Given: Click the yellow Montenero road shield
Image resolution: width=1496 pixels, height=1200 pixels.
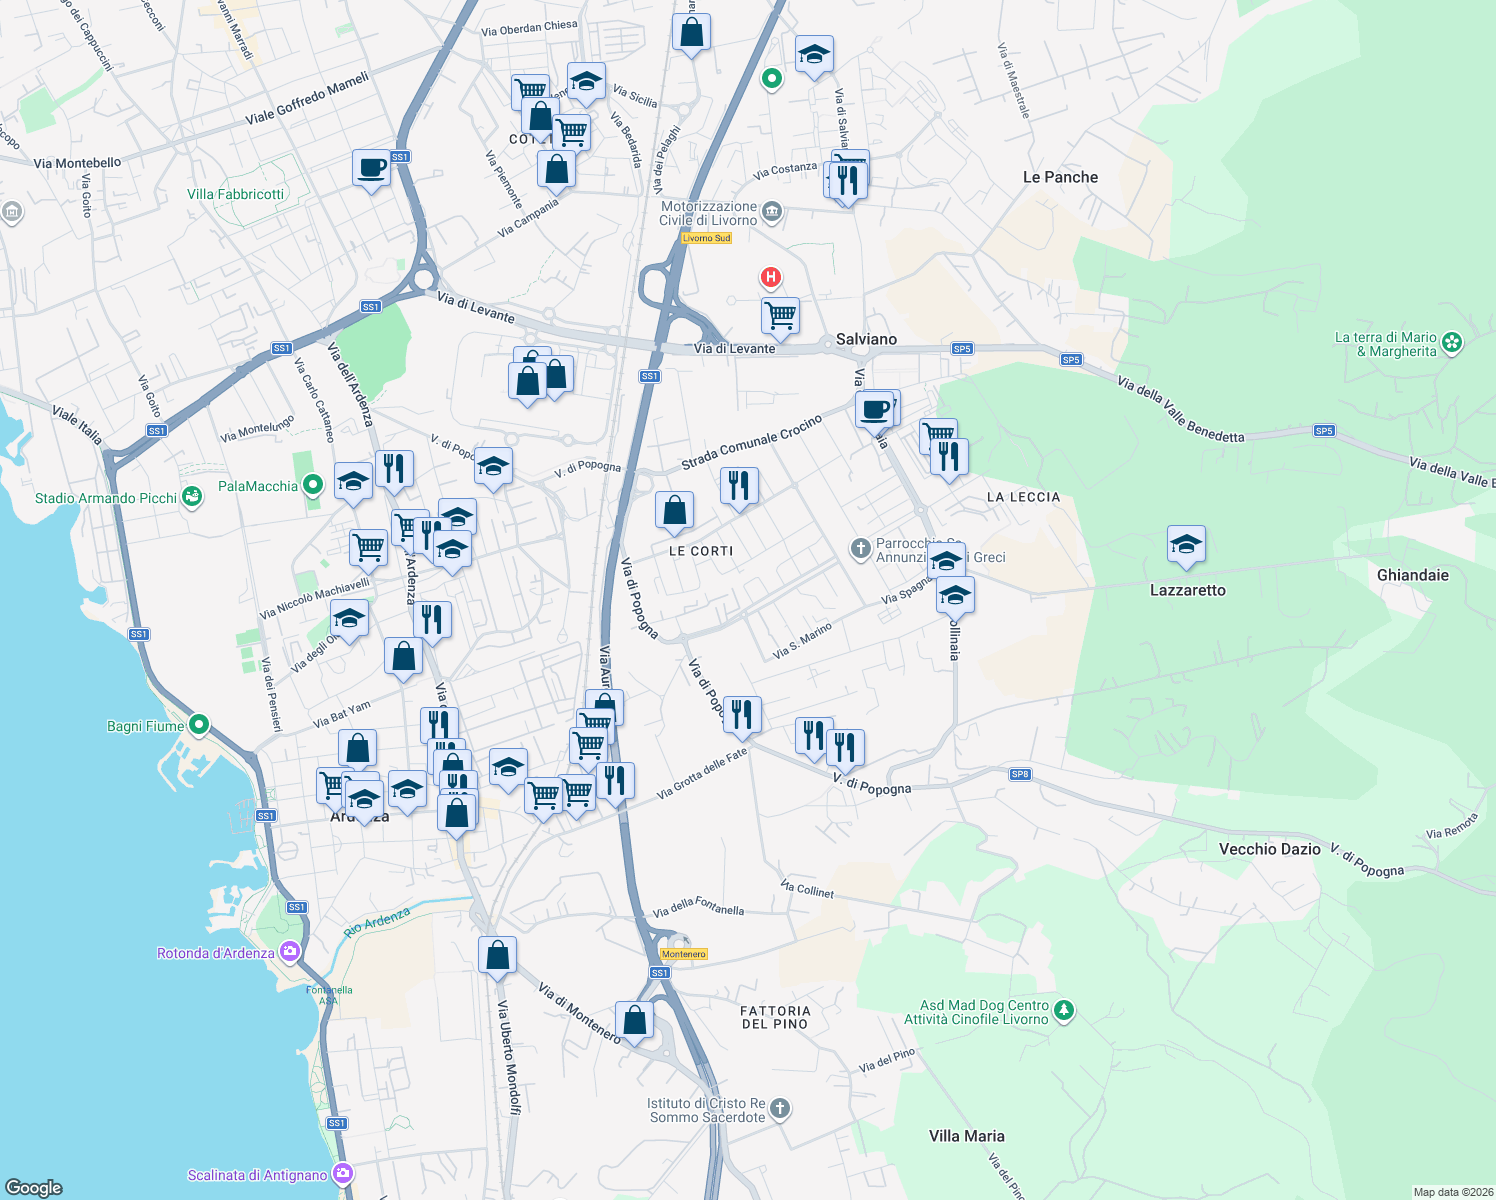Looking at the screenshot, I should coord(683,954).
